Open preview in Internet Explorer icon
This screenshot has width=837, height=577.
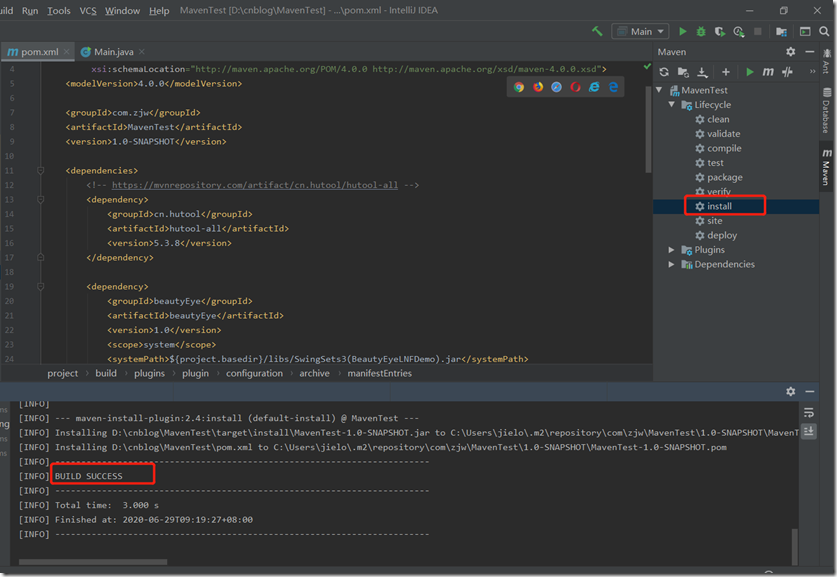(594, 87)
